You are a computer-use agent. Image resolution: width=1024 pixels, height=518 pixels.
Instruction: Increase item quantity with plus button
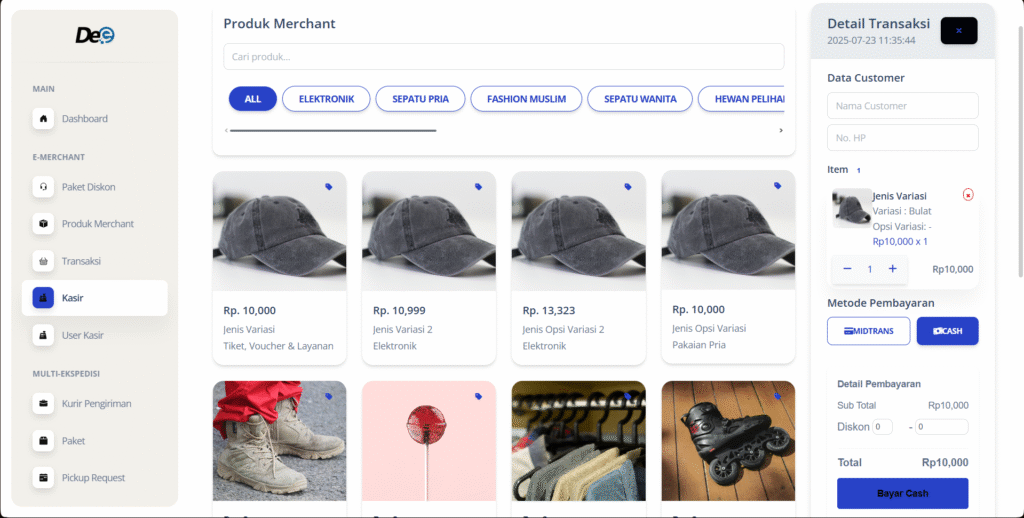[892, 269]
